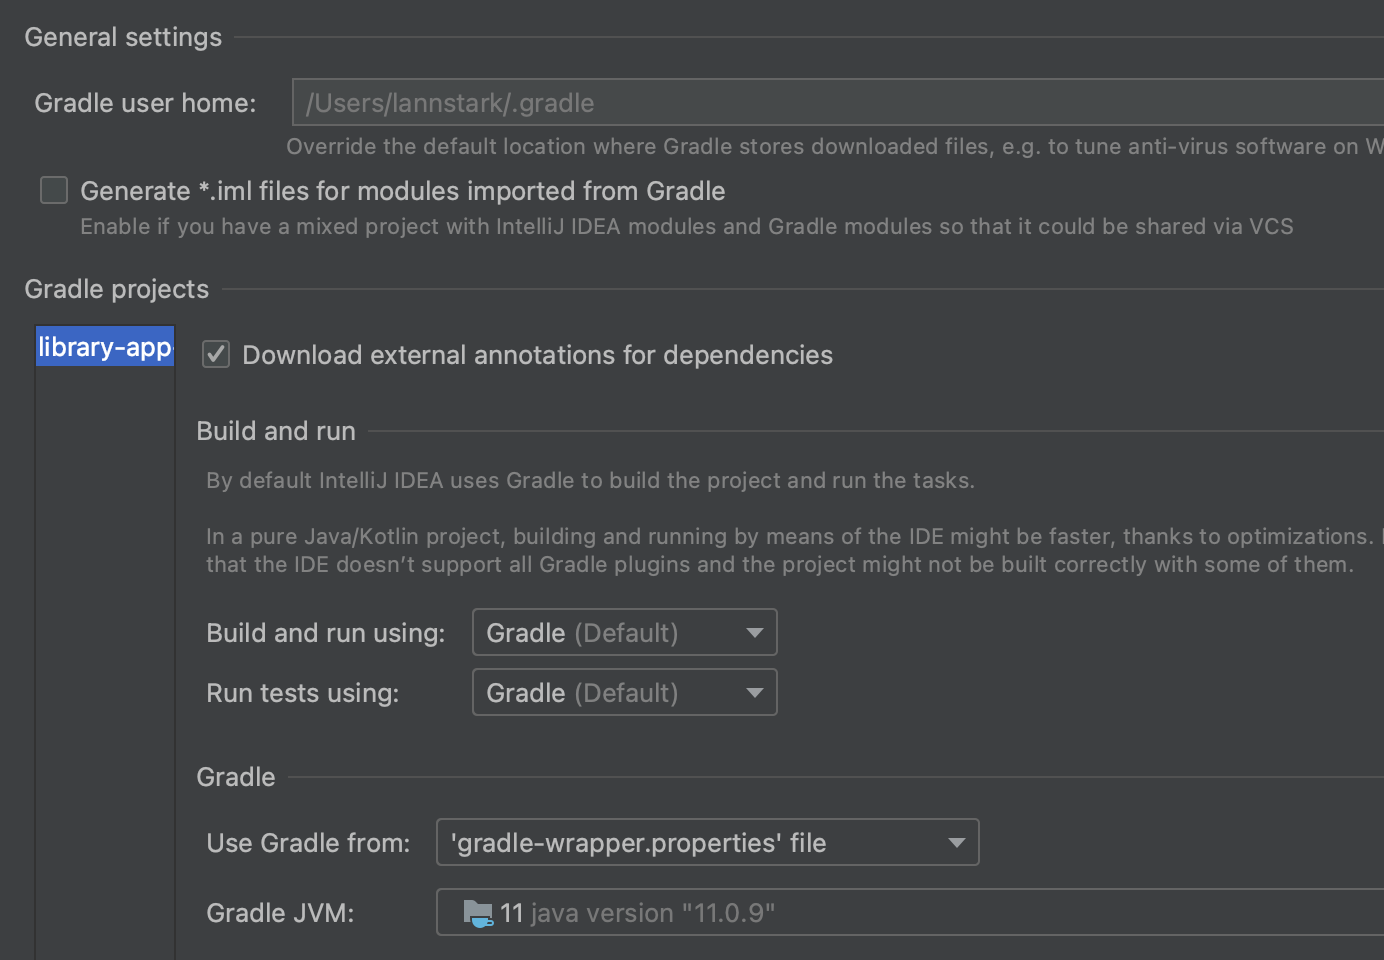Image resolution: width=1384 pixels, height=960 pixels.
Task: Click the Build and run using label
Action: coord(325,633)
